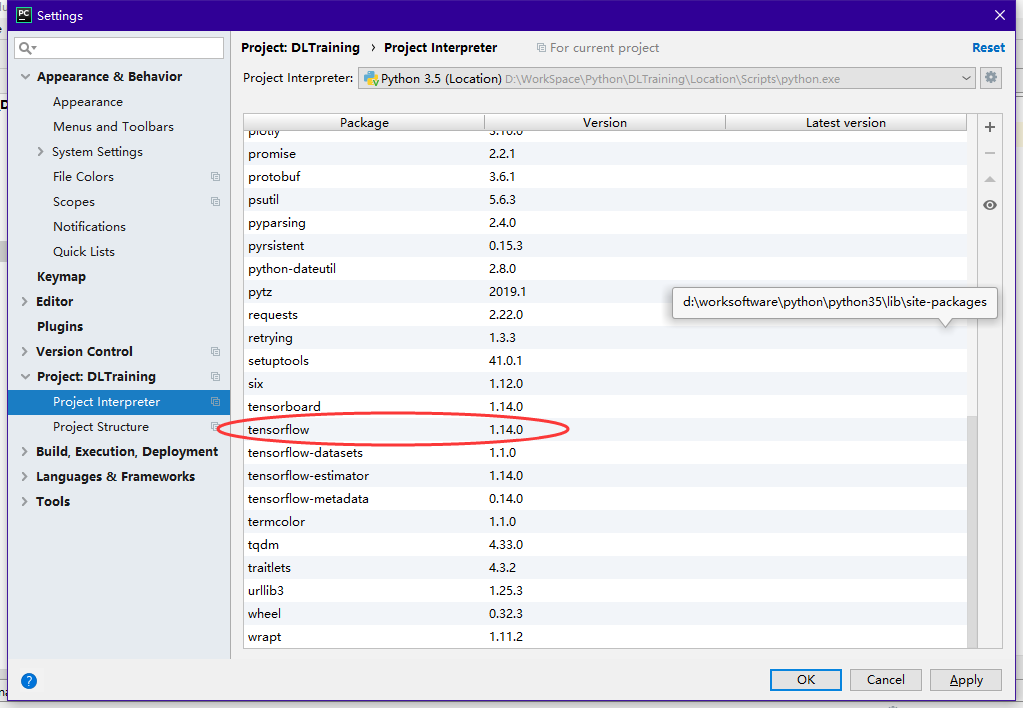Open the Notifications page

click(89, 226)
